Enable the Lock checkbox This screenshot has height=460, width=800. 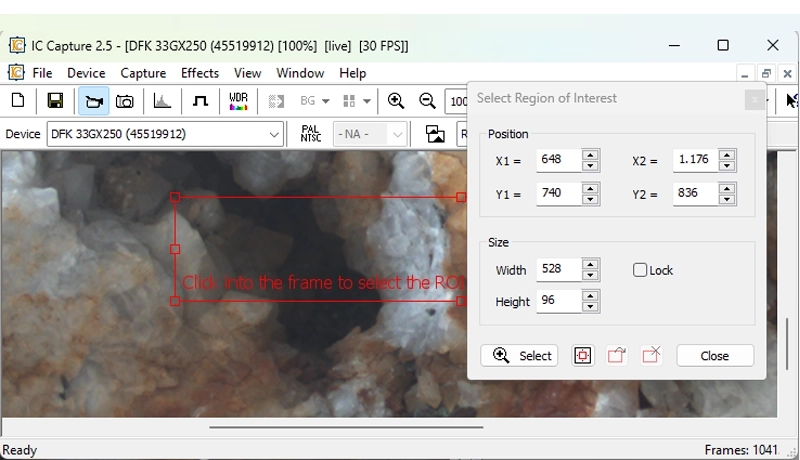[x=640, y=270]
